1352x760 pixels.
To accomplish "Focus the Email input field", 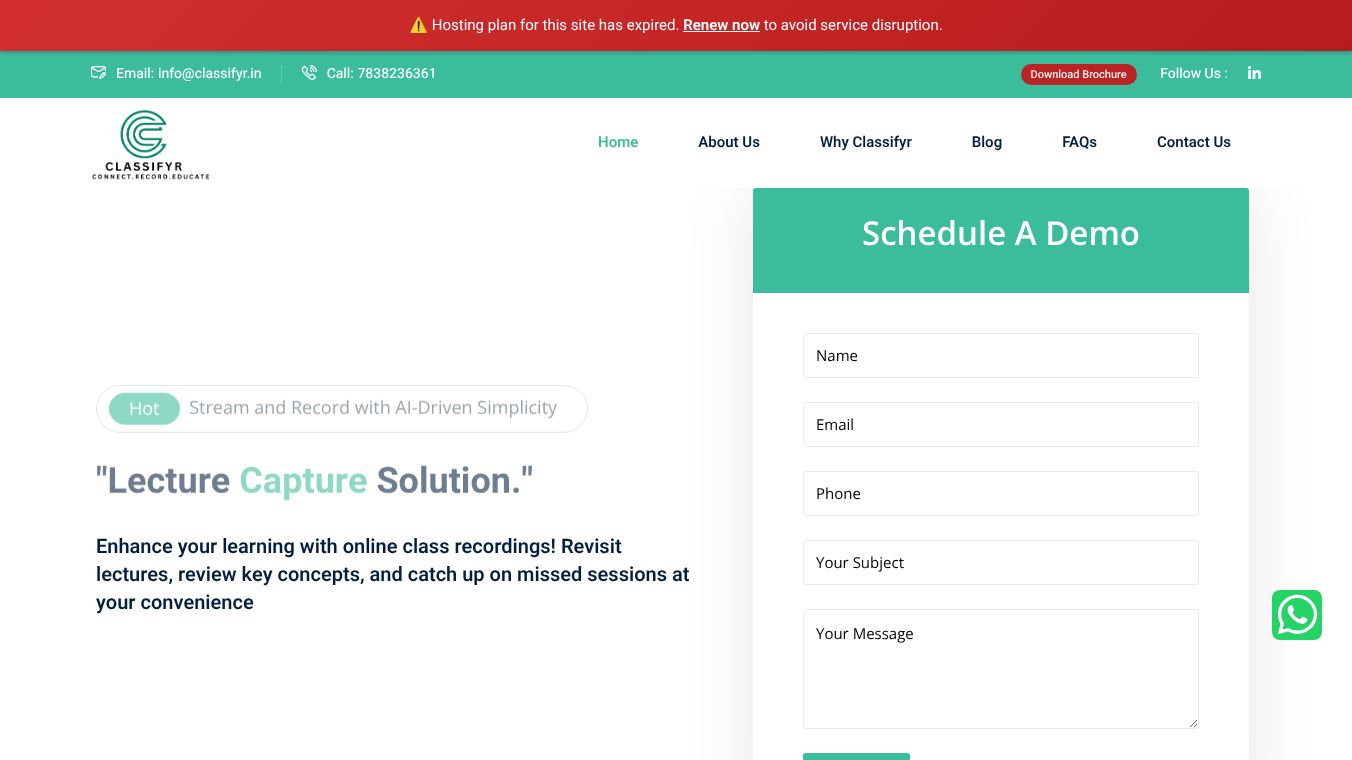I will [1000, 424].
